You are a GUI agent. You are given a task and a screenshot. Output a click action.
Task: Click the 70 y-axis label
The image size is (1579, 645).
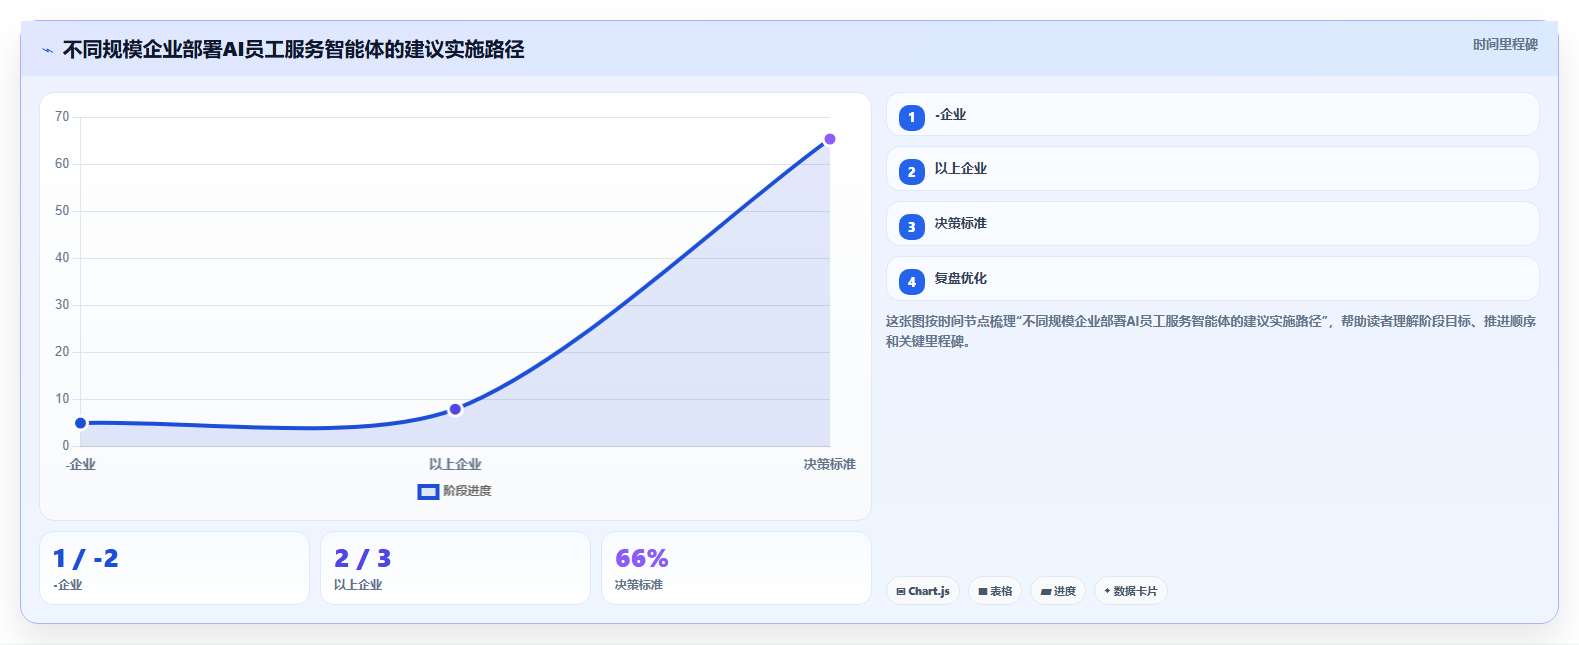point(62,117)
